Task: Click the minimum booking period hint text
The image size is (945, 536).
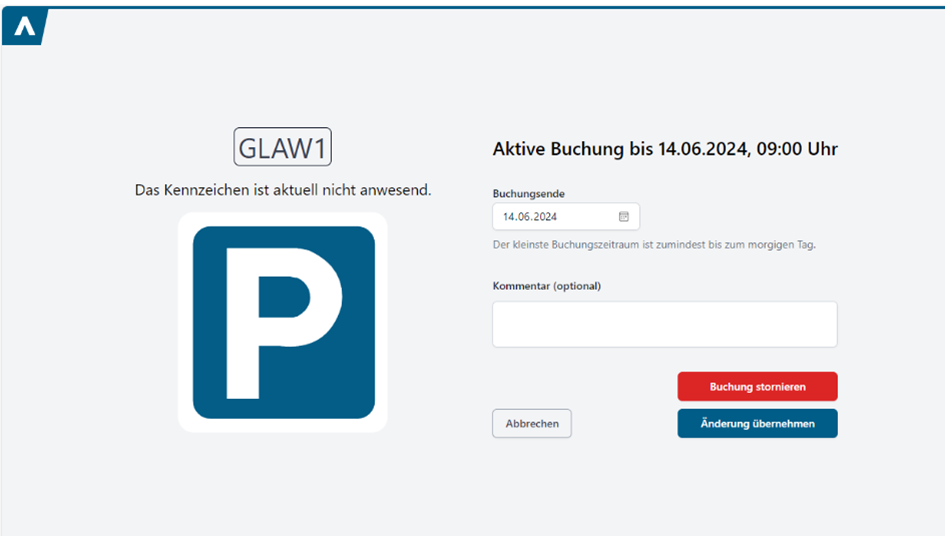Action: click(x=654, y=245)
